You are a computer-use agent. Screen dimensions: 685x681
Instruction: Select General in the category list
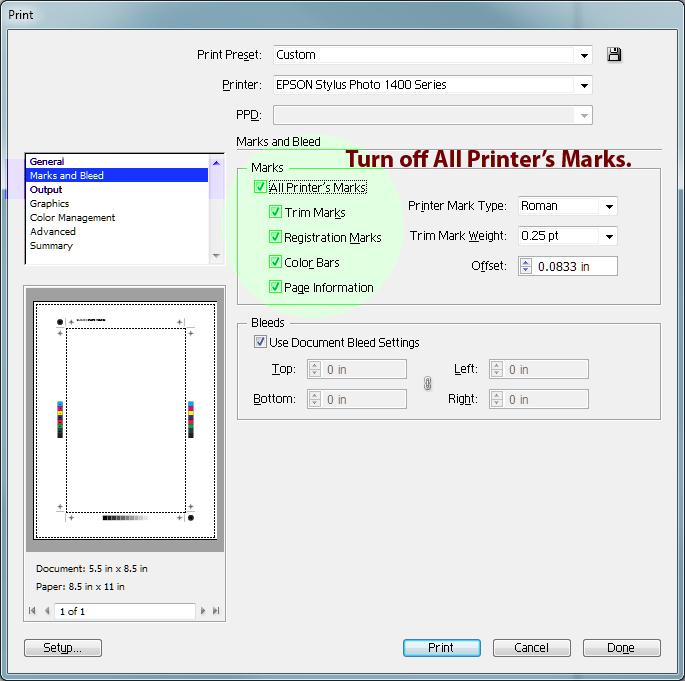[117, 162]
